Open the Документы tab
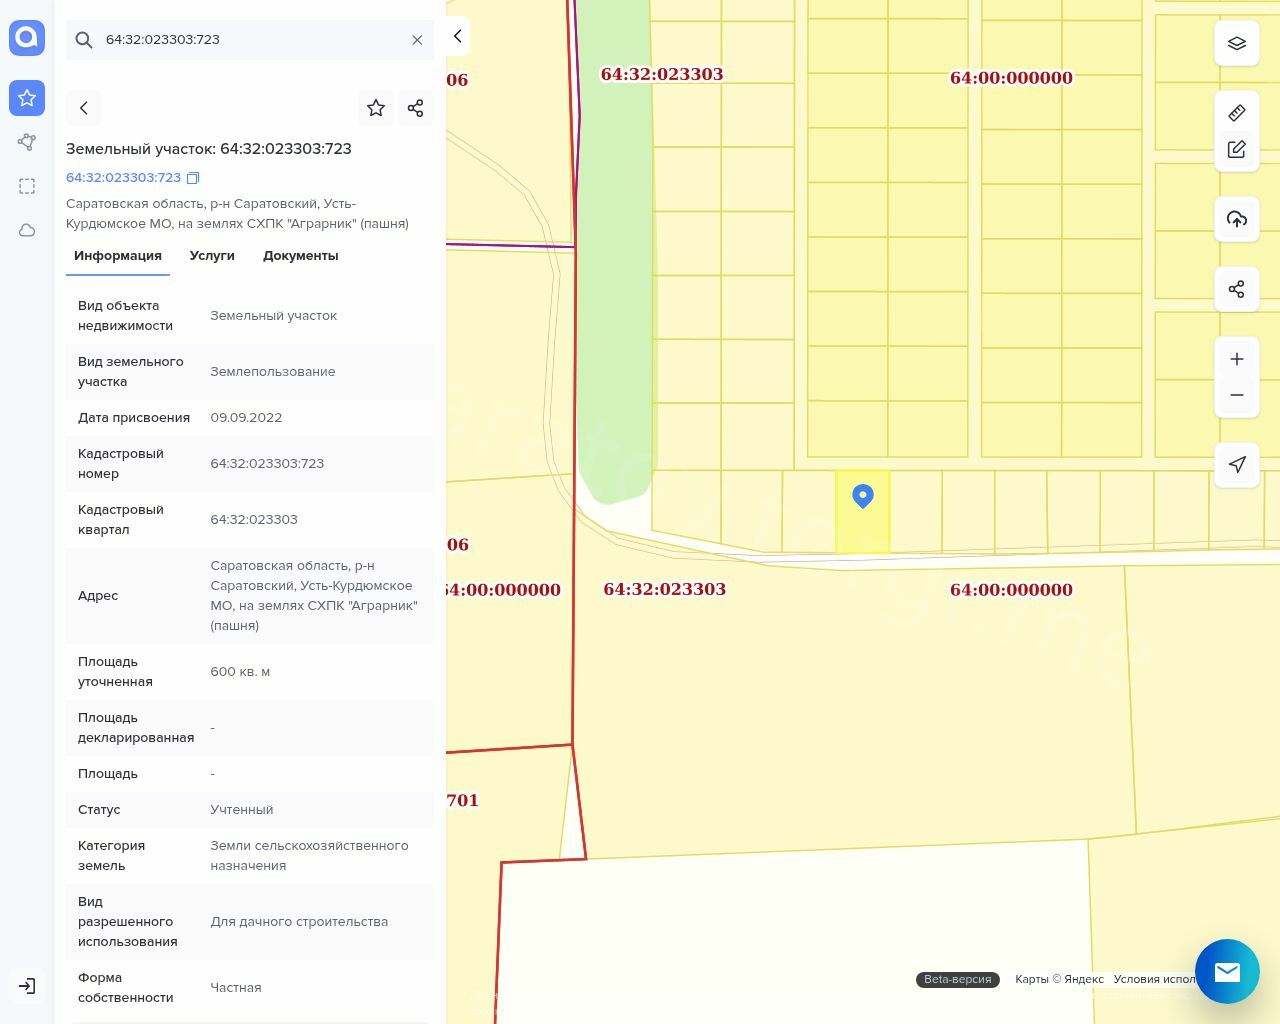The height and width of the screenshot is (1024, 1280). (300, 256)
